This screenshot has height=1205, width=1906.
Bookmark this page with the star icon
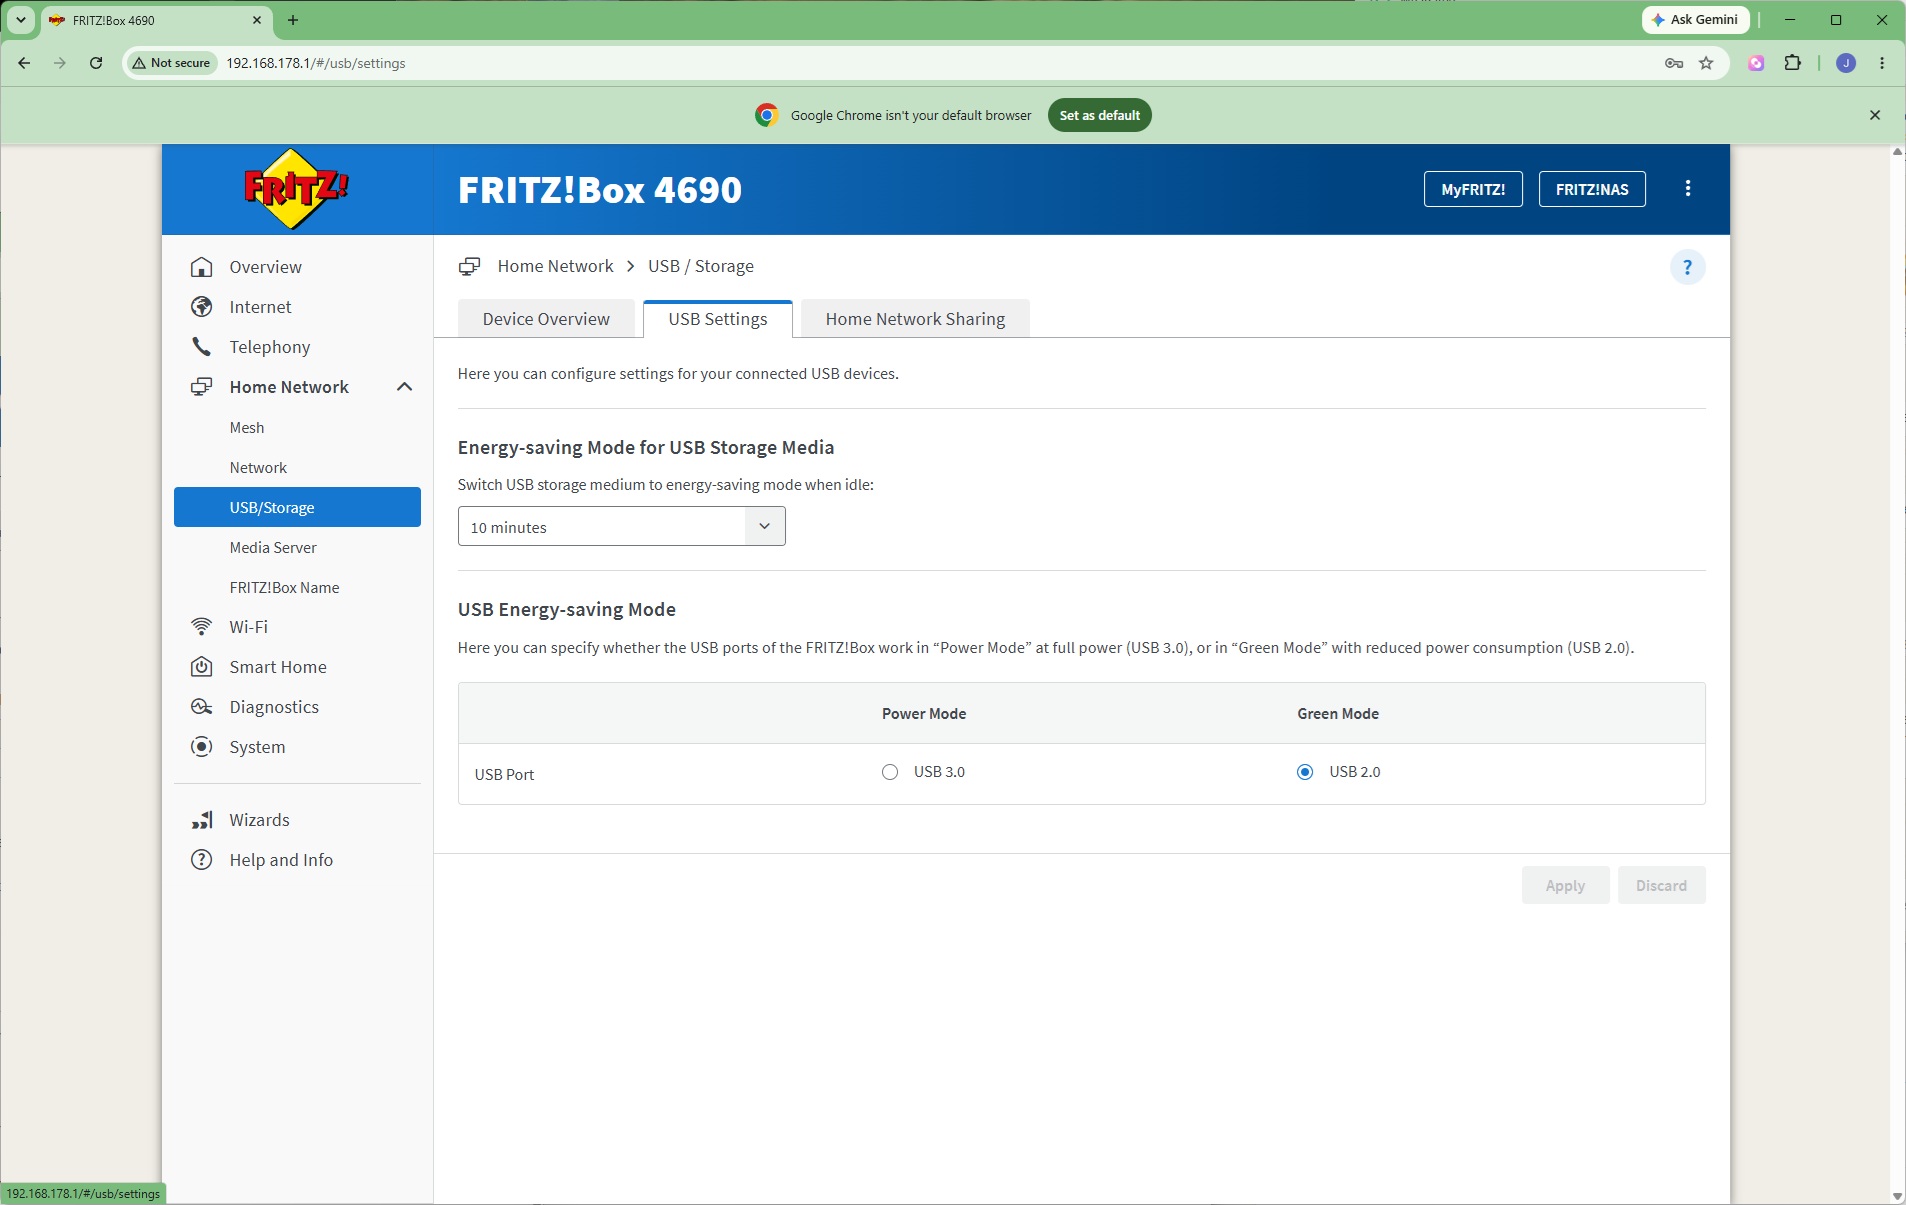1706,63
